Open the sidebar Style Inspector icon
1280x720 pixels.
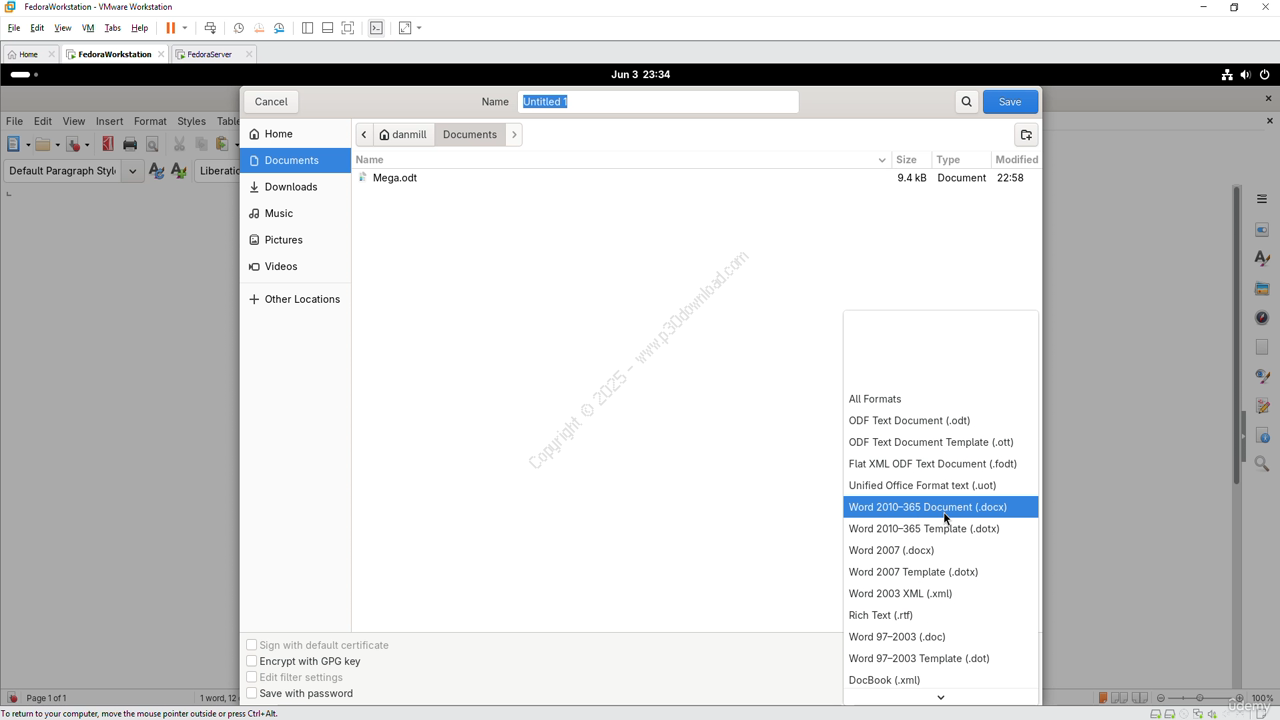tap(1262, 376)
